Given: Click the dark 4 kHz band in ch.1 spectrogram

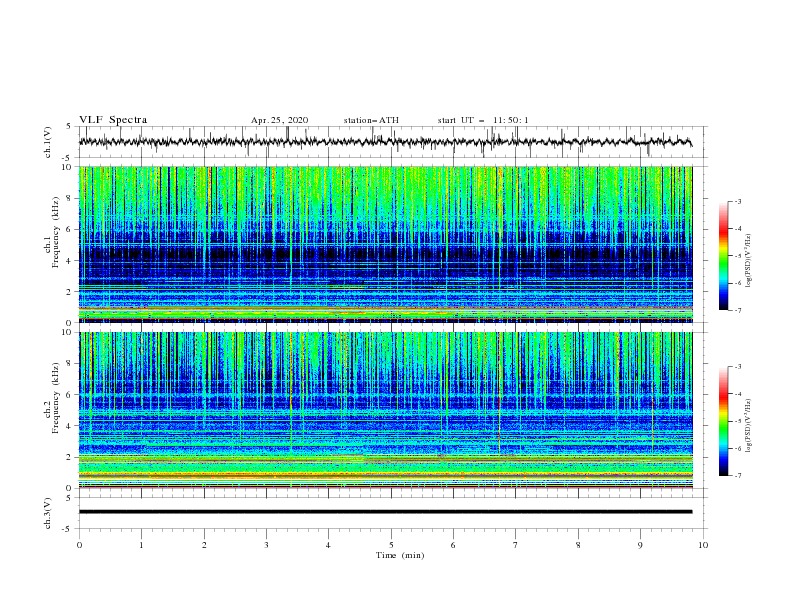Looking at the screenshot, I should coord(385,253).
